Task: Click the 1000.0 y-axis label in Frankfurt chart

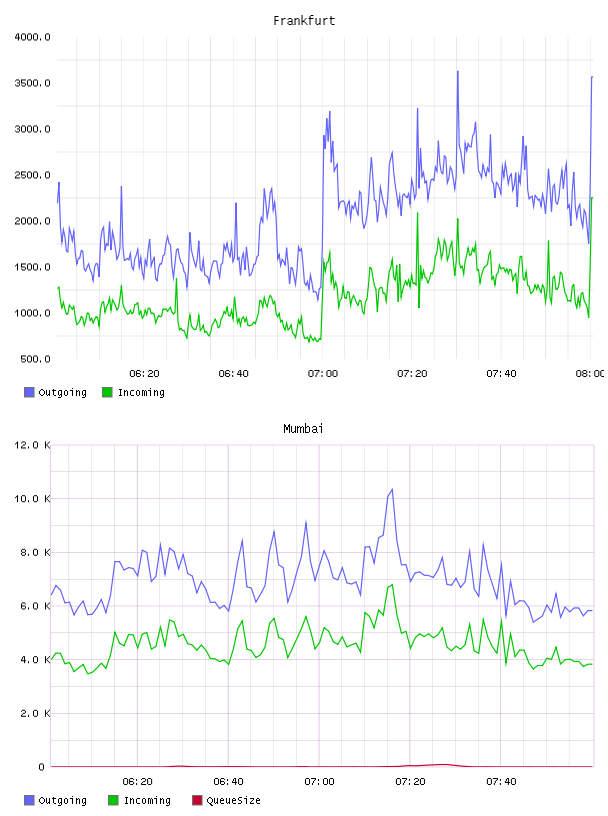Action: tap(32, 313)
